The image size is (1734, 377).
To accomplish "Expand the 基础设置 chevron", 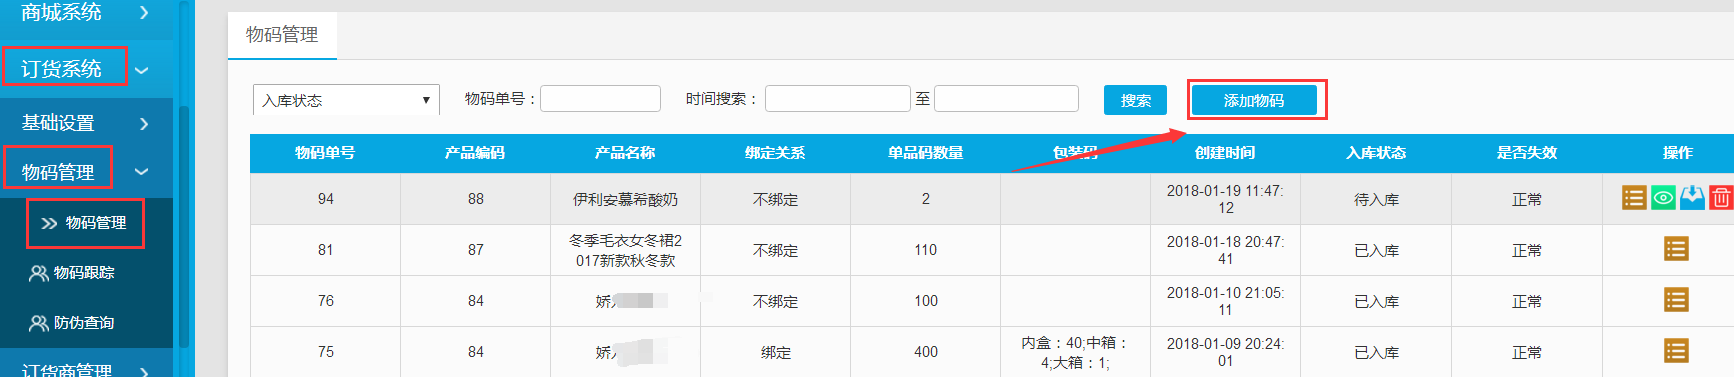I will click(144, 123).
